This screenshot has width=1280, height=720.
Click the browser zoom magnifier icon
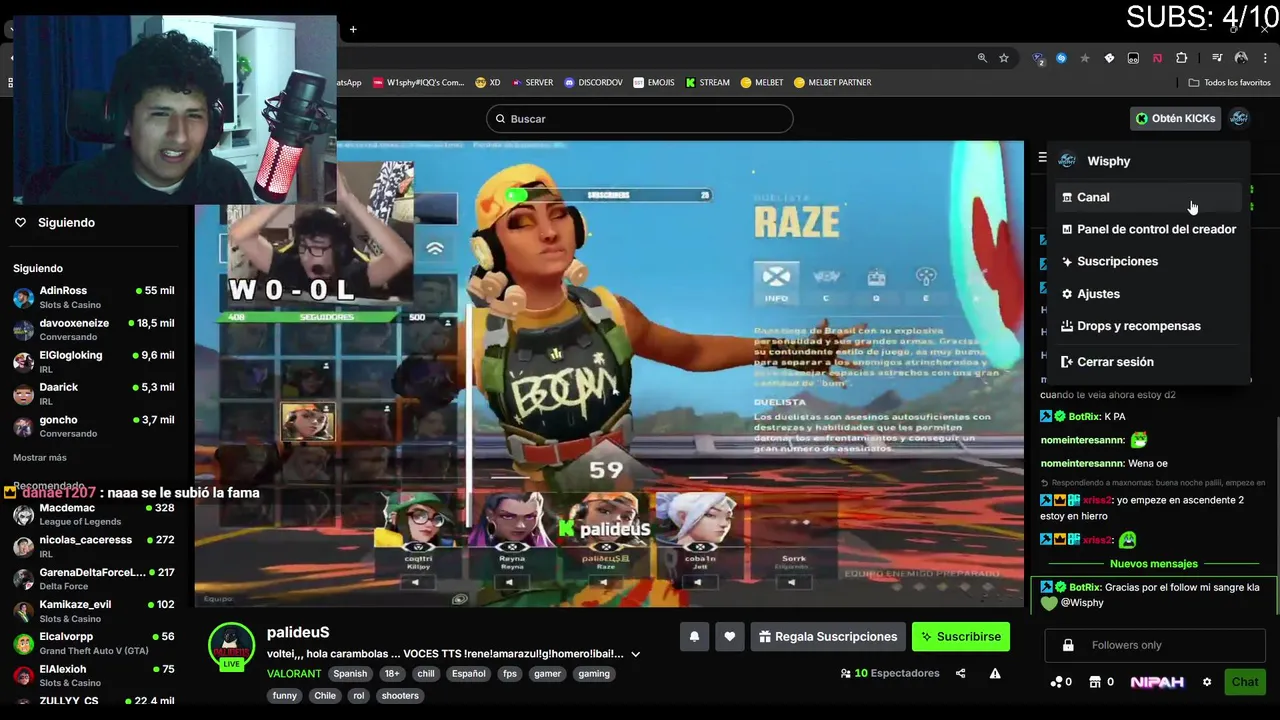coord(983,58)
